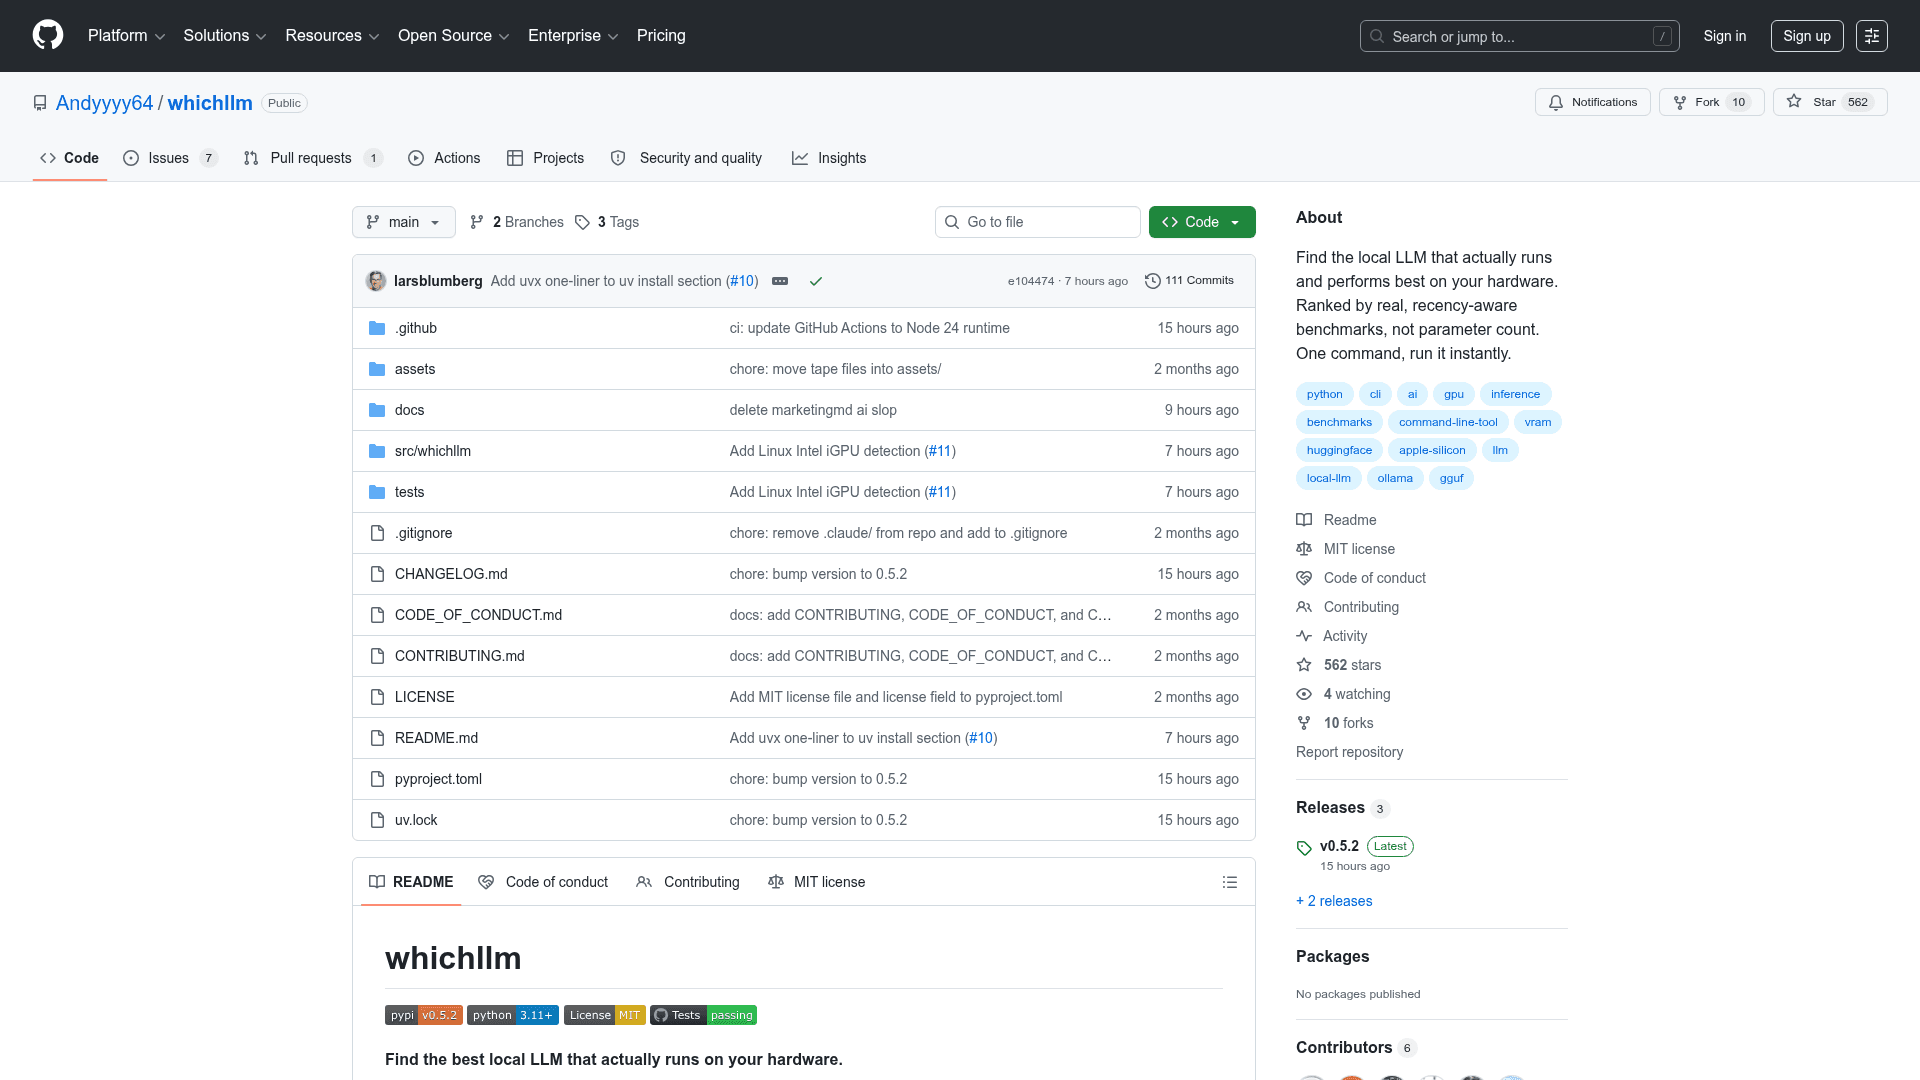Viewport: 1920px width, 1080px height.
Task: Click the Activity pulse icon
Action: [1304, 636]
